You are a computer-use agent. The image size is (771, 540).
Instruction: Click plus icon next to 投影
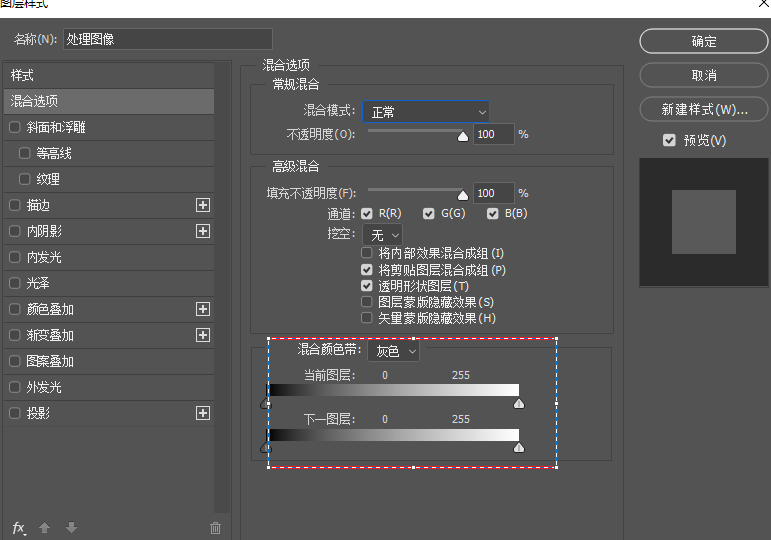(x=203, y=413)
